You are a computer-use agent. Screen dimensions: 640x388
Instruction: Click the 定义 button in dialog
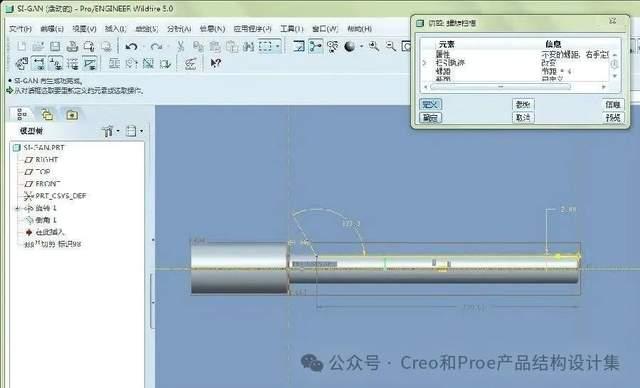pyautogui.click(x=430, y=104)
